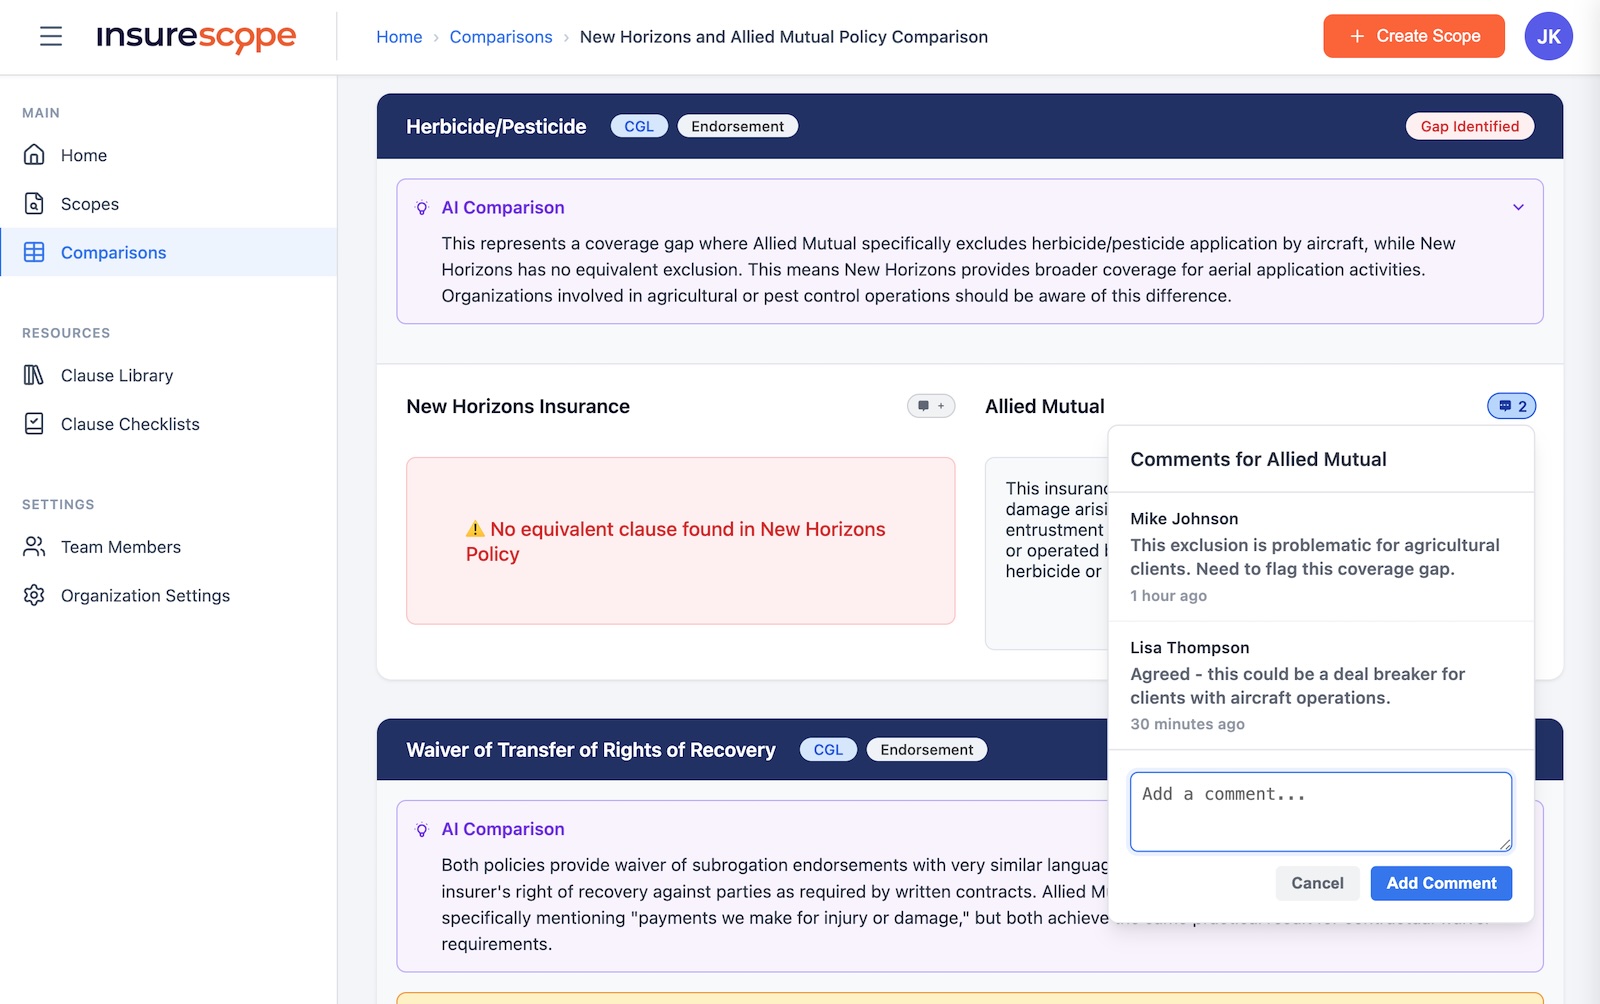Collapse the Herbicide/Pesticide AI Comparison panel
This screenshot has height=1004, width=1600.
(x=1518, y=208)
